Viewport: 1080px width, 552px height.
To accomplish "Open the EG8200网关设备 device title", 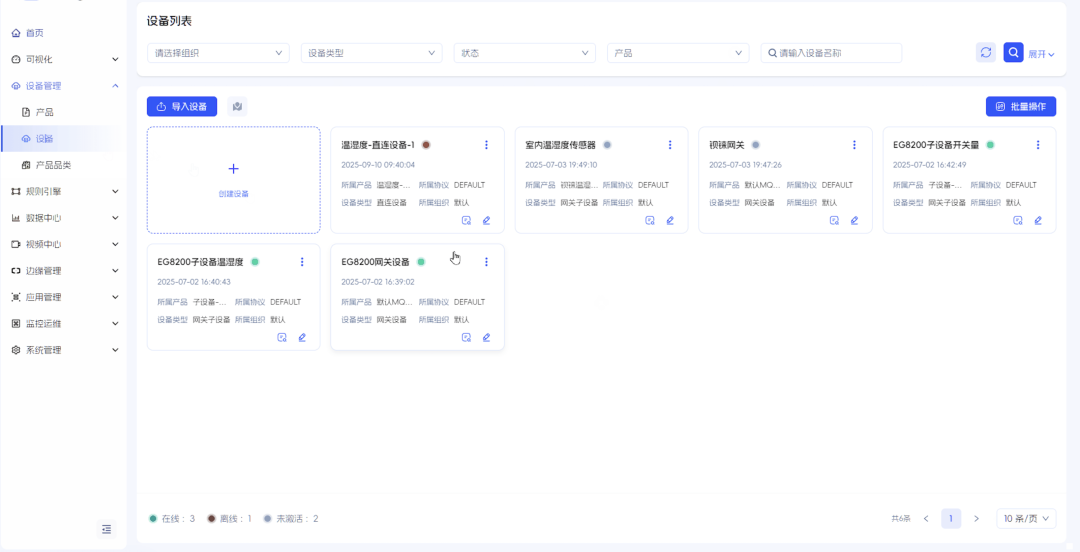I will 375,262.
